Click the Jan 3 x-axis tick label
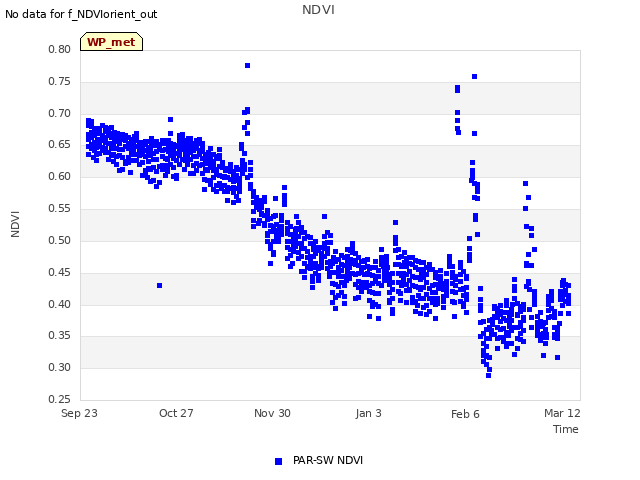The width and height of the screenshot is (640, 480). (x=368, y=413)
